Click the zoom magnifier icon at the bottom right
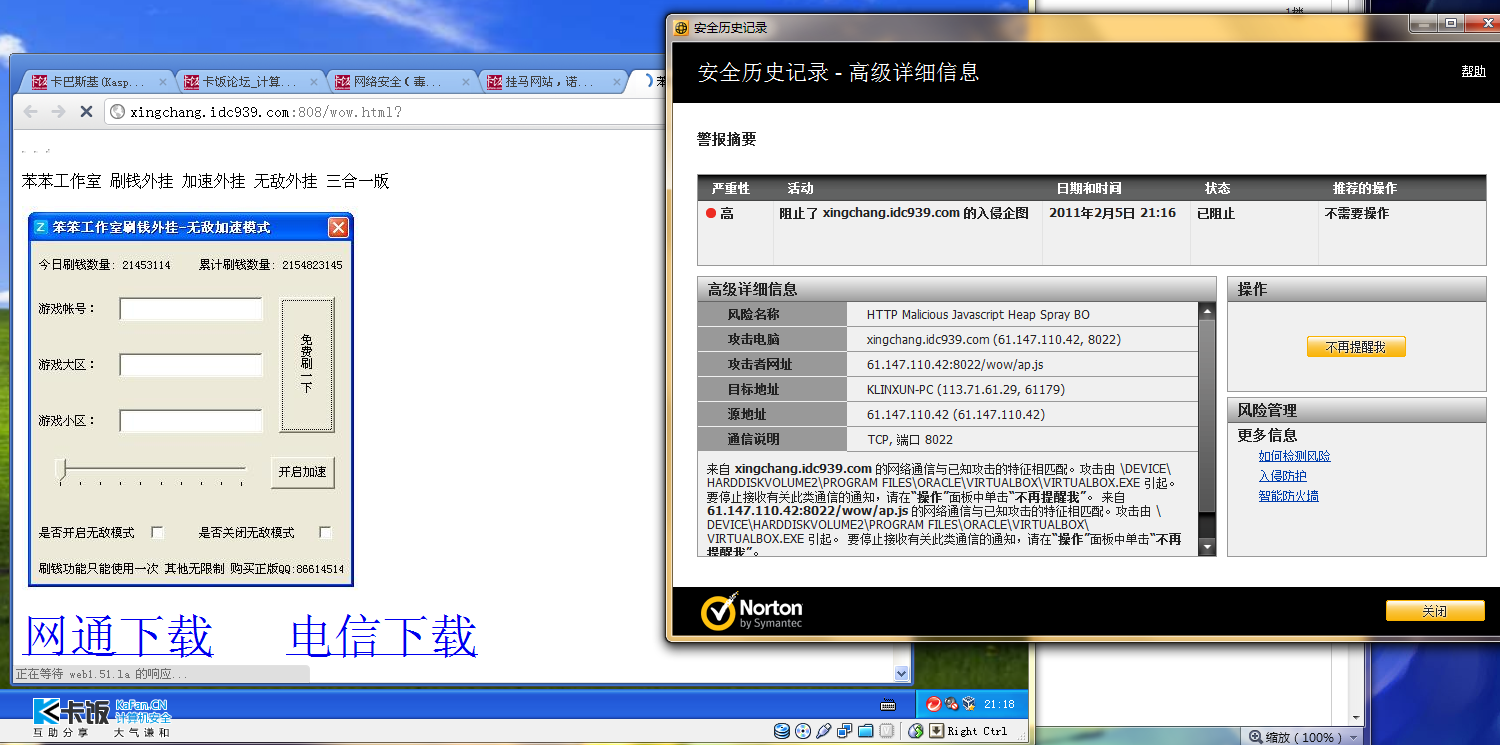 point(1255,737)
